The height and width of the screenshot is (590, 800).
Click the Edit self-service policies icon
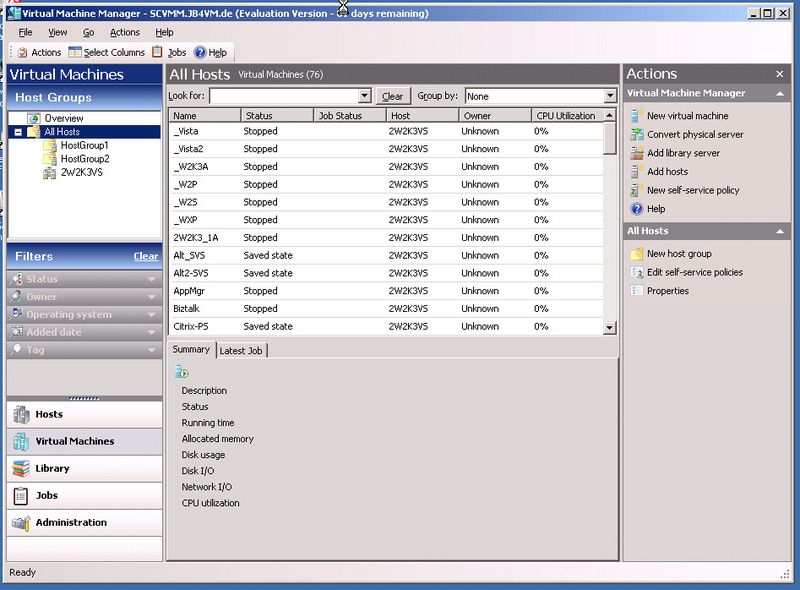tap(636, 272)
